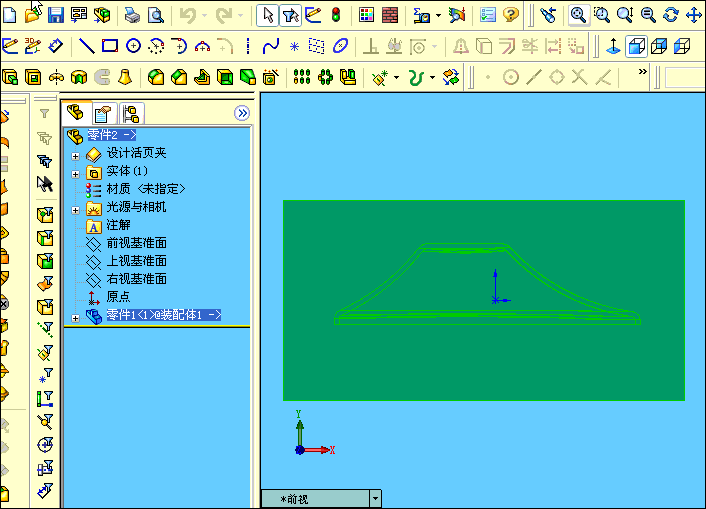This screenshot has height=509, width=706.
Task: Click the empty input field in top toolbar
Action: (x=685, y=77)
